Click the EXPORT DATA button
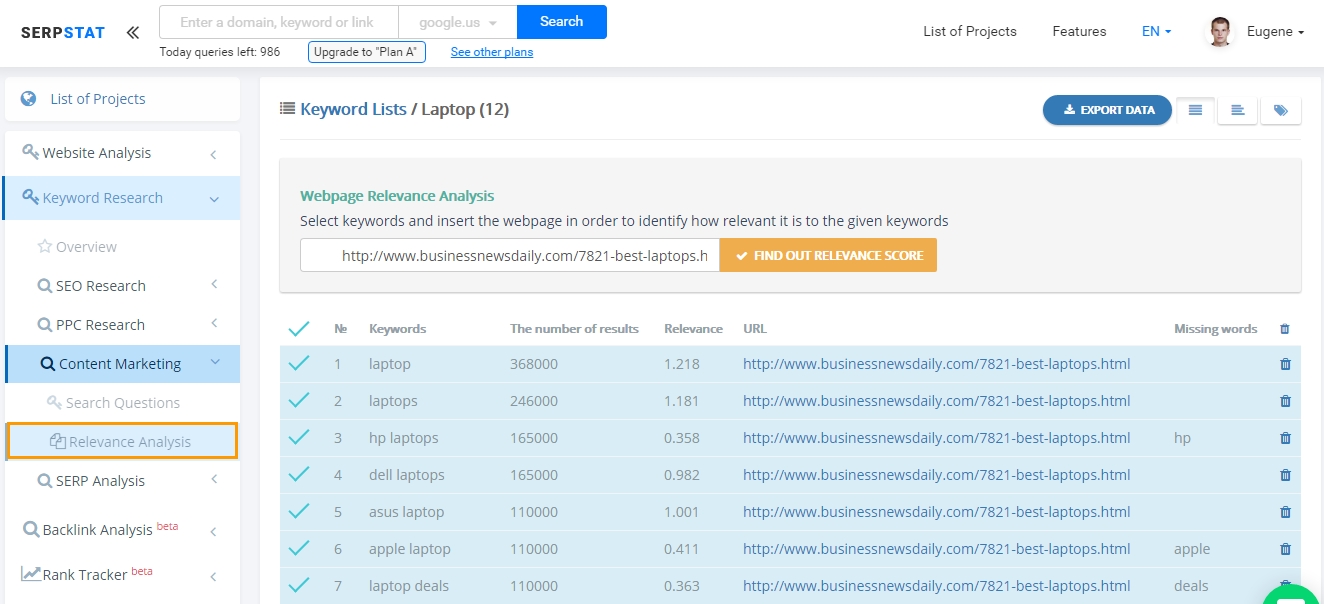The height and width of the screenshot is (604, 1324). (1107, 110)
